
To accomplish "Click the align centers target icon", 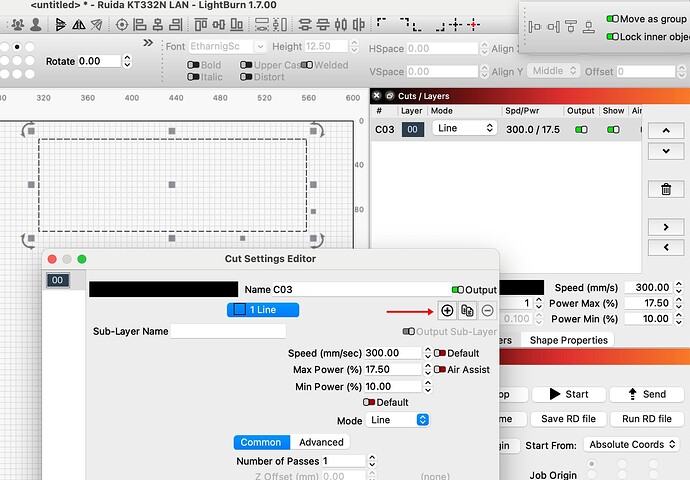I will [122, 25].
